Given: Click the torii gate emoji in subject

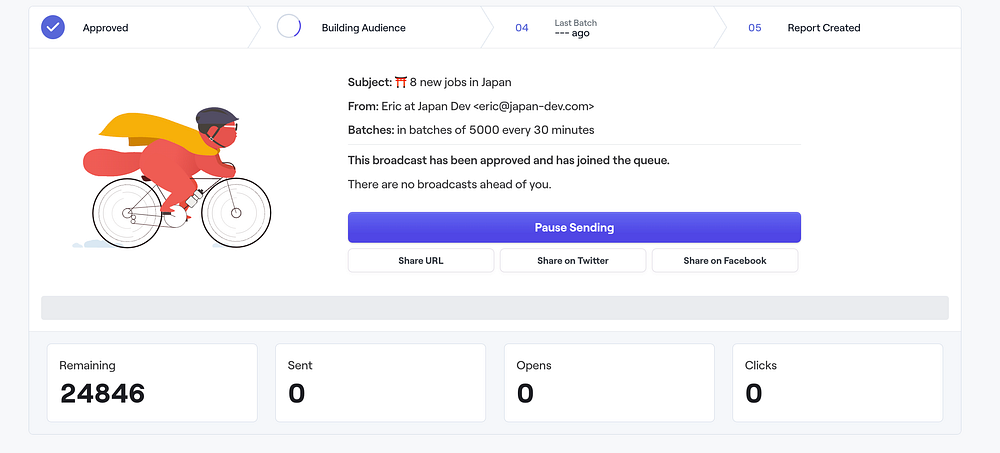Looking at the screenshot, I should [401, 82].
